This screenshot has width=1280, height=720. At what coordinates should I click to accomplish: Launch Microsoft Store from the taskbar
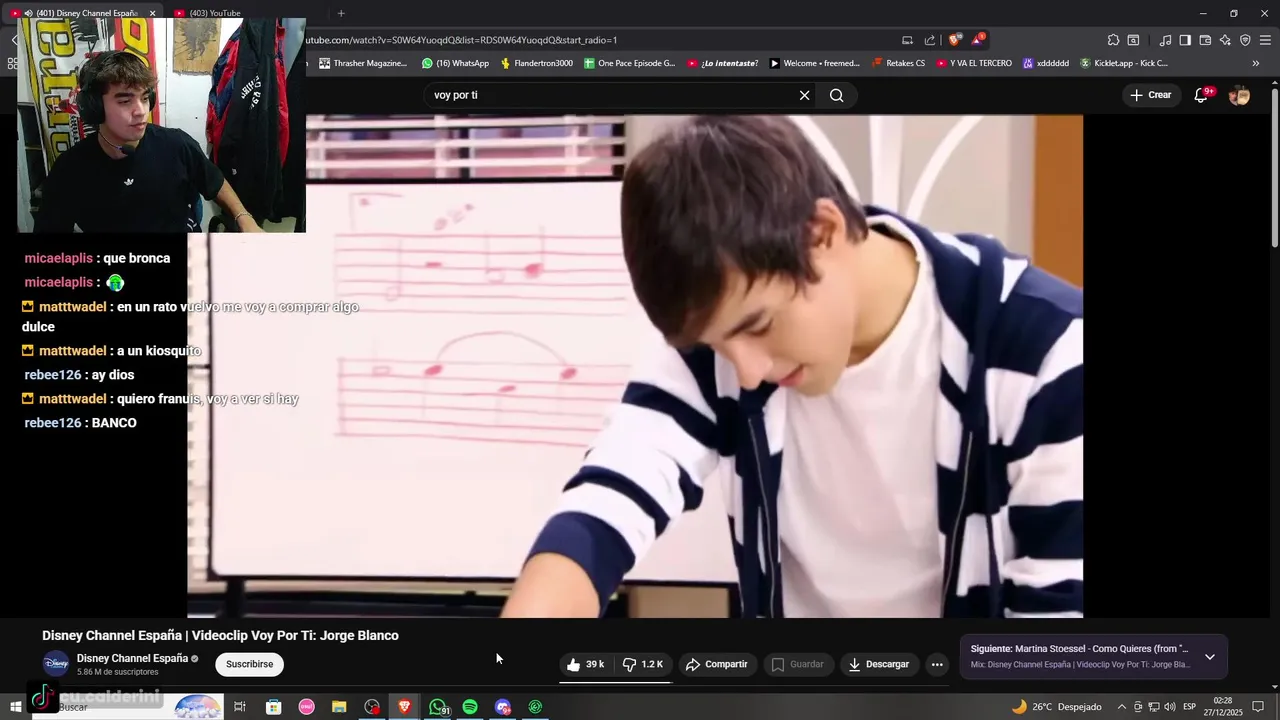click(x=273, y=707)
